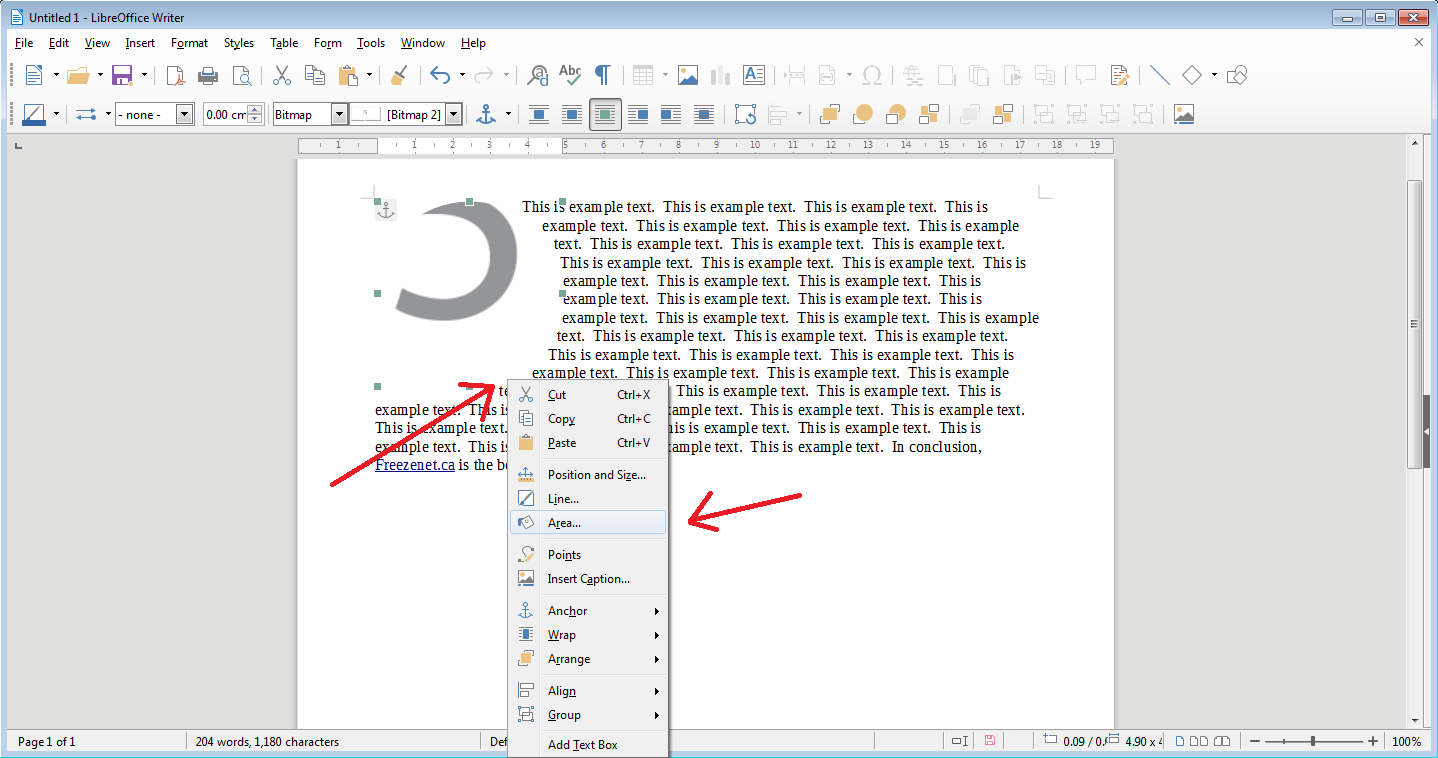Expand the line style 'none' dropdown

tap(184, 114)
